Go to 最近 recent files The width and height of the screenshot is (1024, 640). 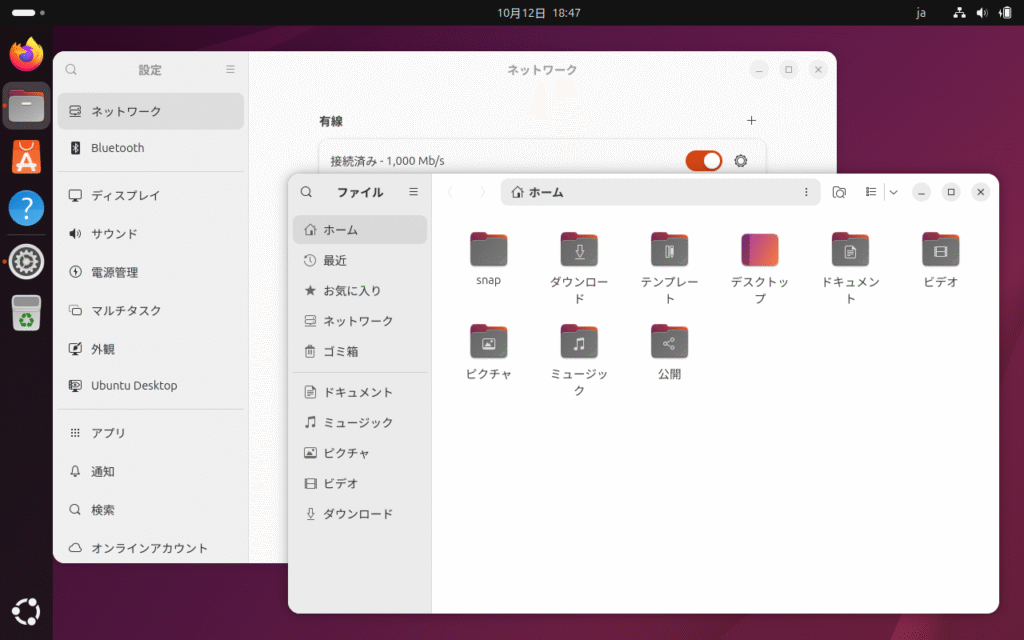click(x=335, y=260)
